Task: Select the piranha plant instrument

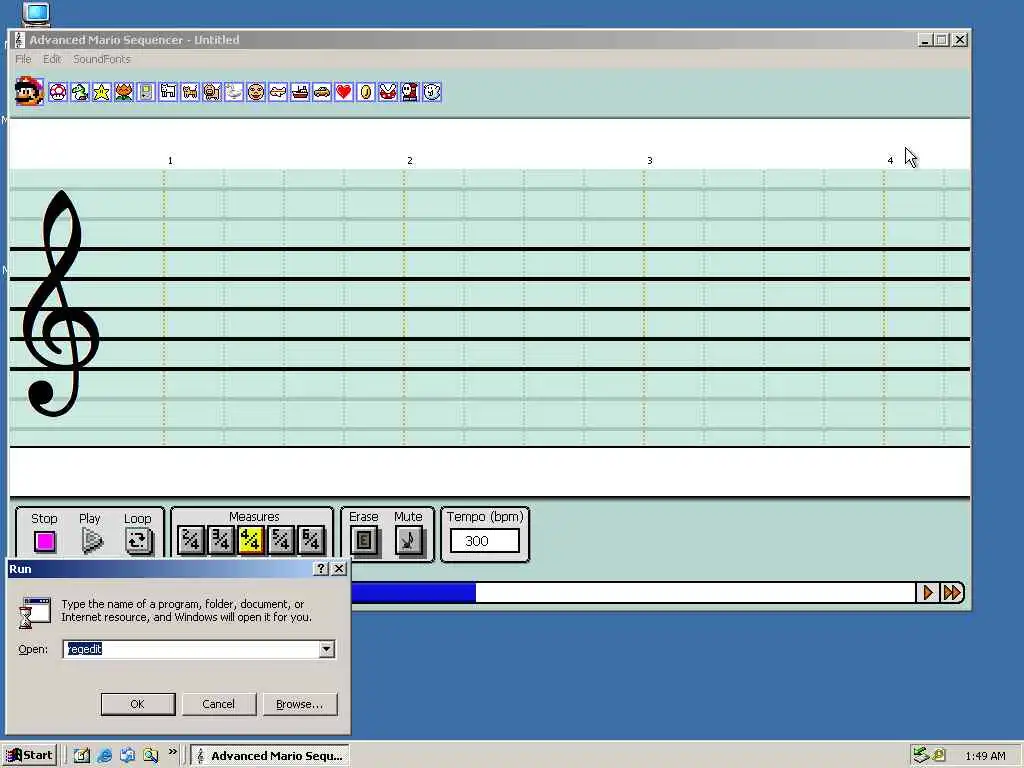Action: [x=388, y=92]
